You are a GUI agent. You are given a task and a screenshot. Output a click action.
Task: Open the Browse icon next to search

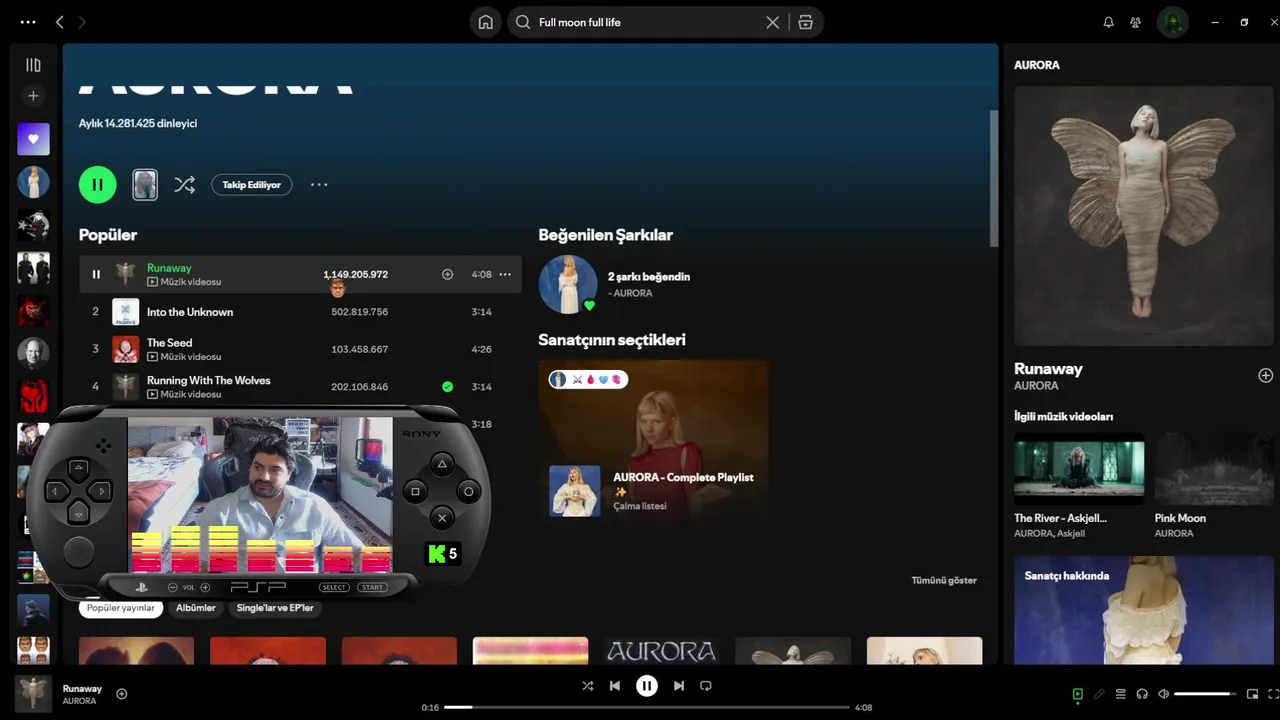click(805, 22)
